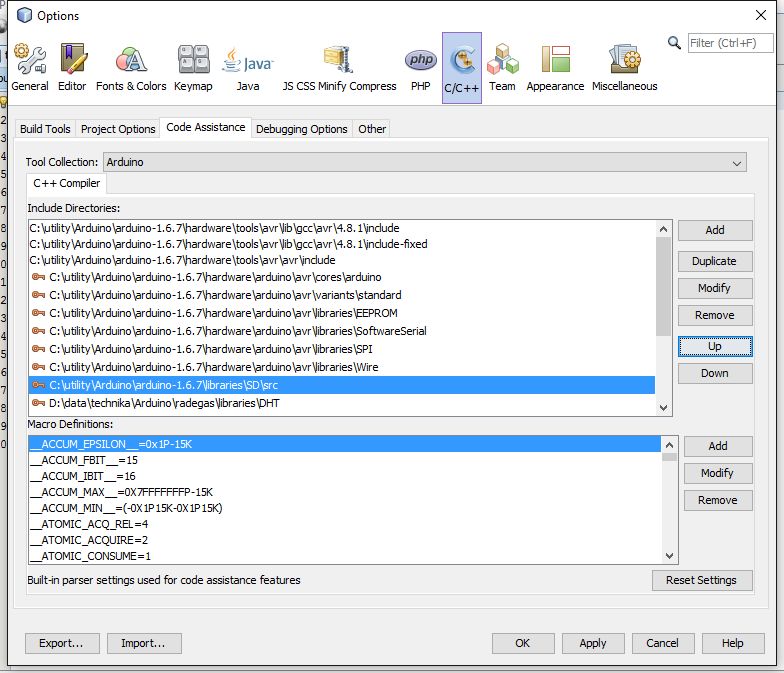Remove the selected macro definition
The height and width of the screenshot is (673, 784).
click(x=718, y=500)
